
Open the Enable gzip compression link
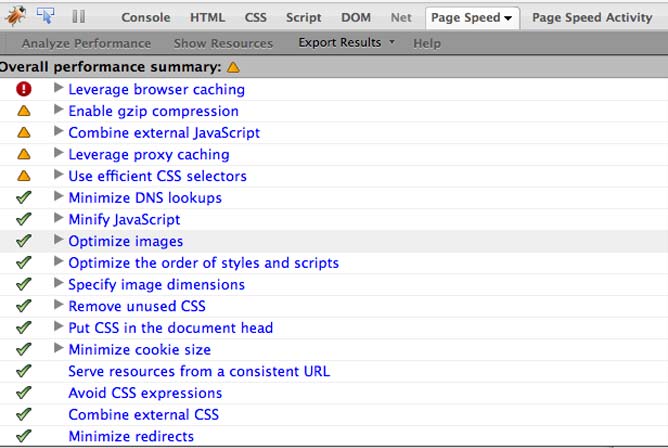point(153,111)
